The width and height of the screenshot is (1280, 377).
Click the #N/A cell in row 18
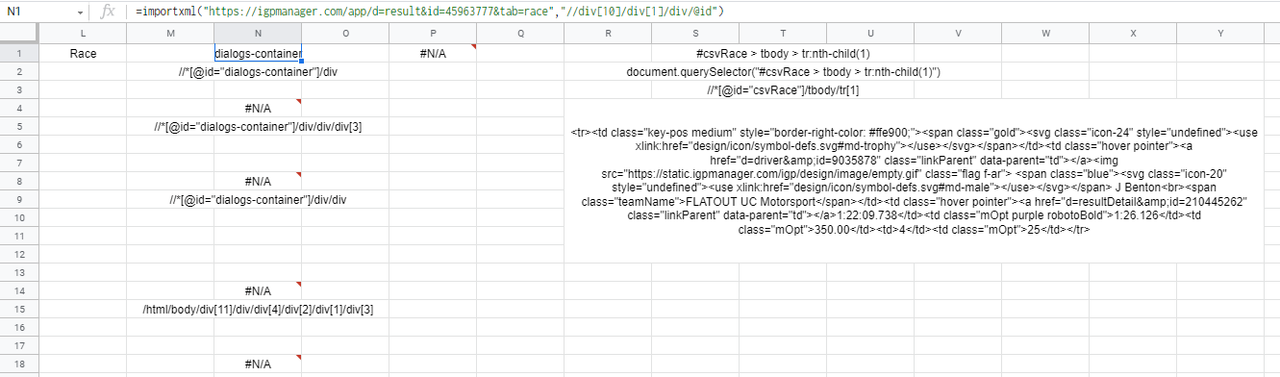258,363
